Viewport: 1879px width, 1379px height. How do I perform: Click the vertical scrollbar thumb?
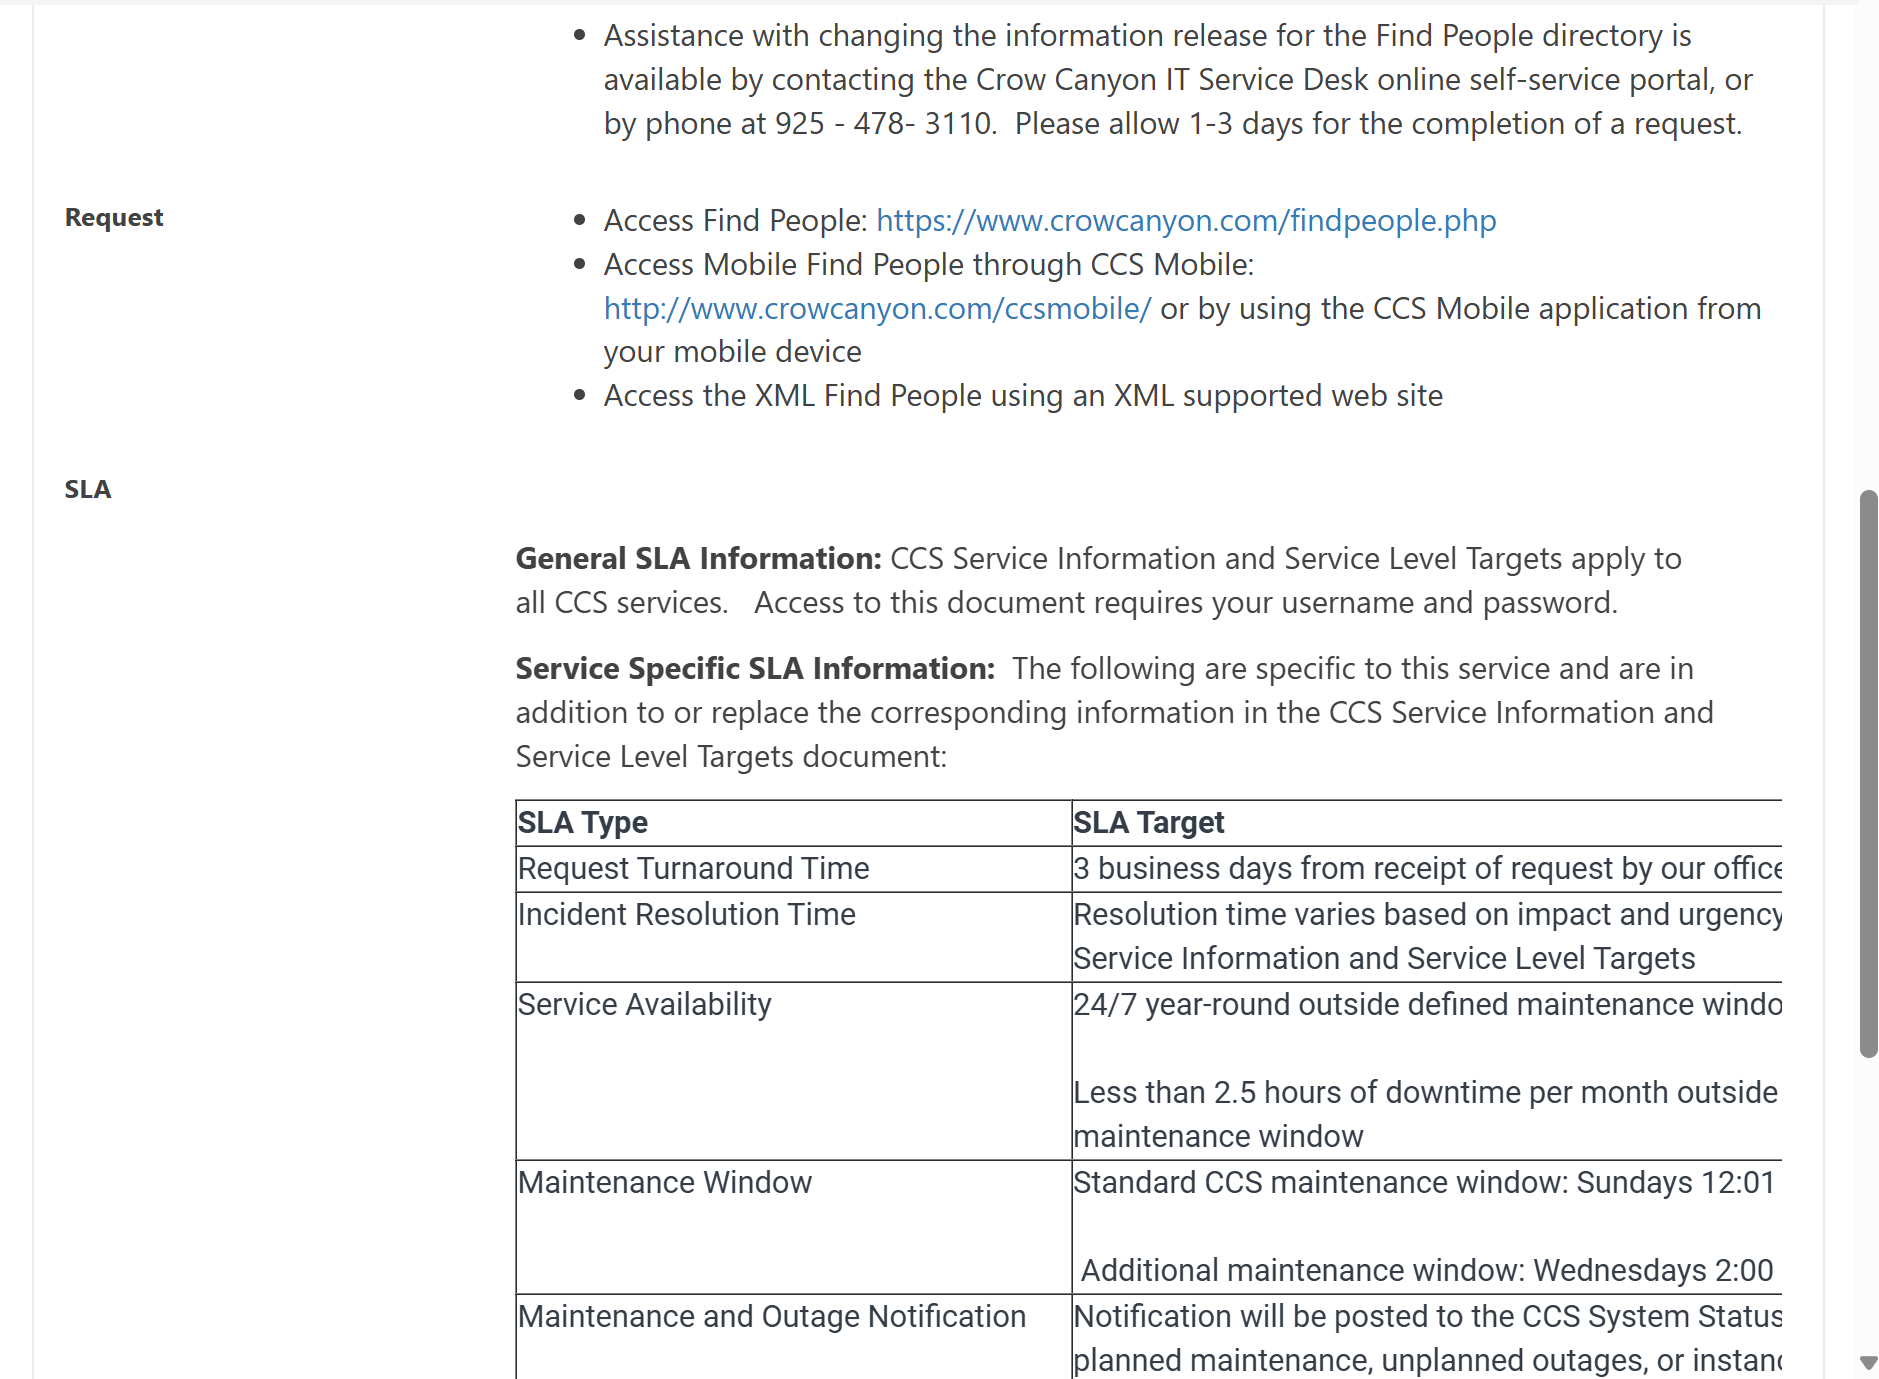(1867, 772)
